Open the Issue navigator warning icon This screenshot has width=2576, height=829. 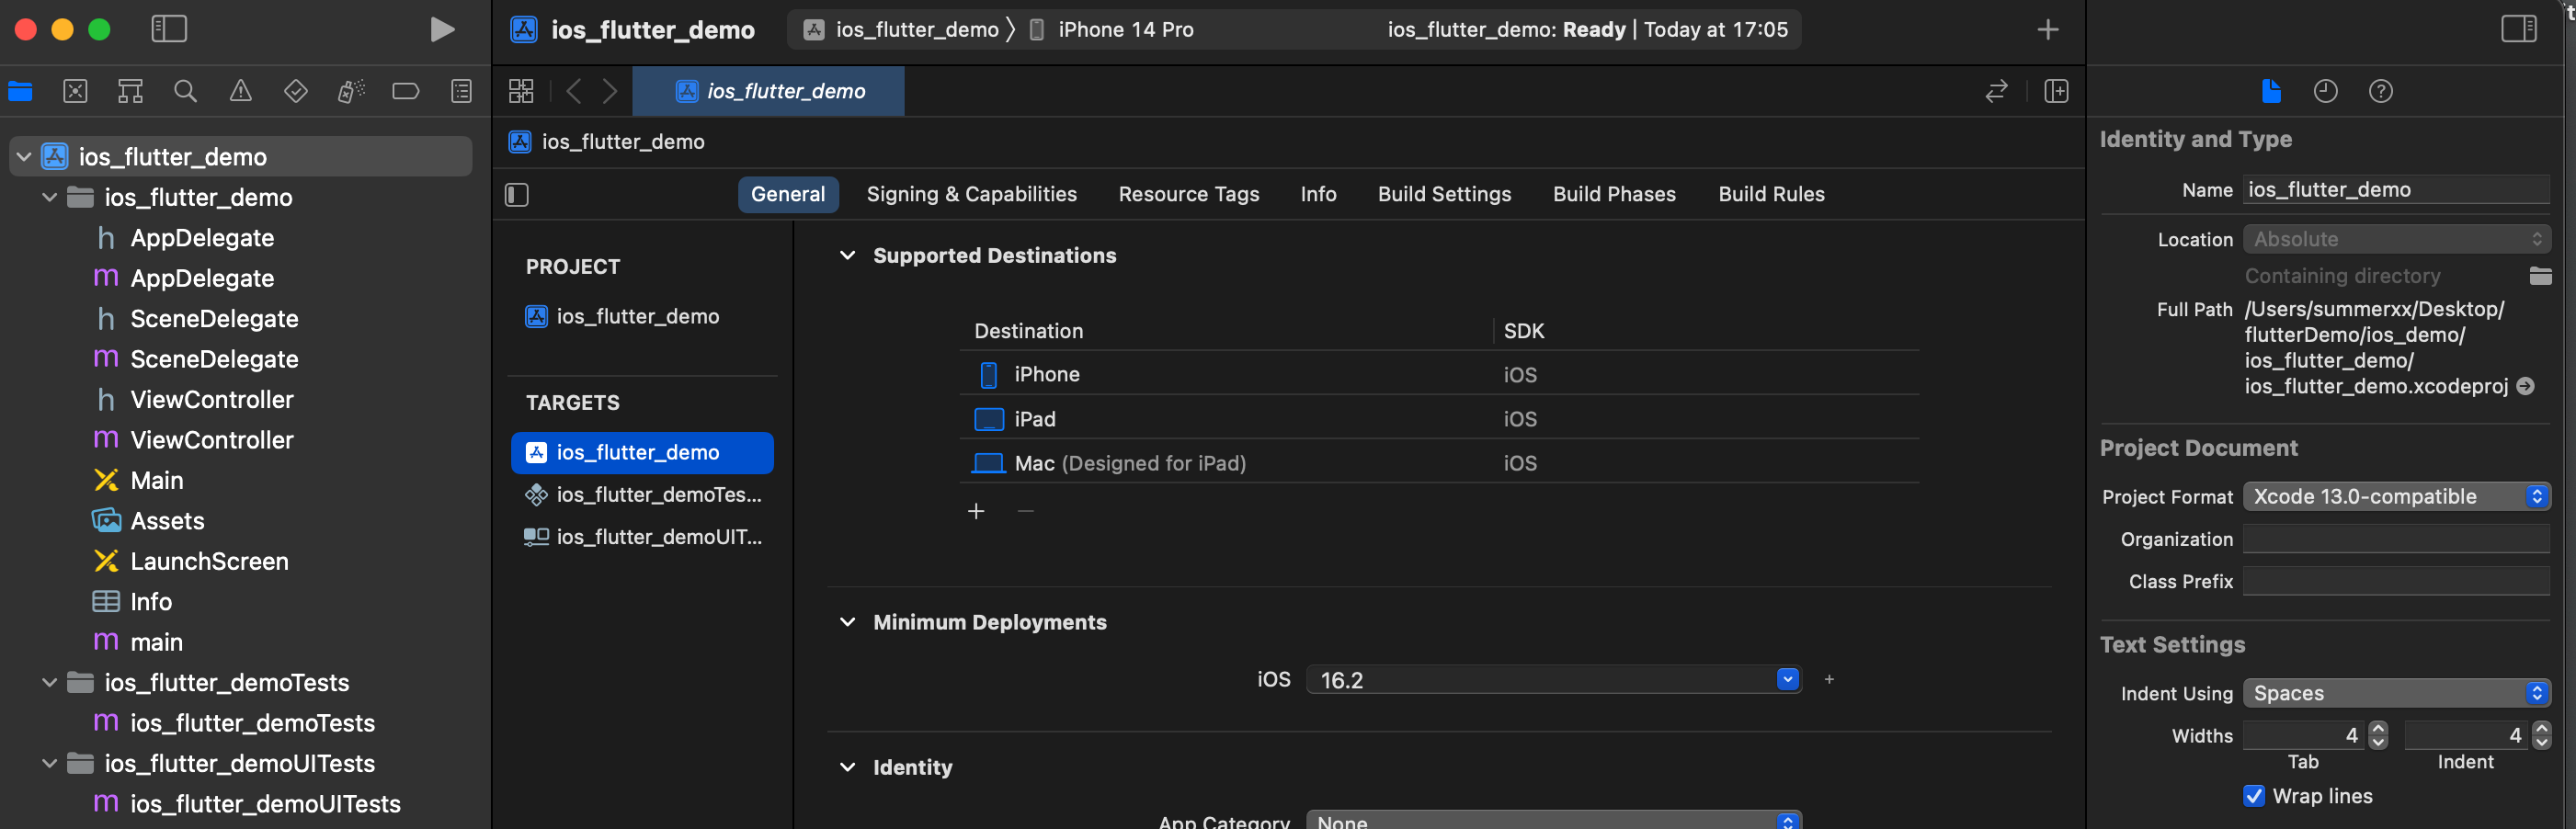(x=240, y=91)
